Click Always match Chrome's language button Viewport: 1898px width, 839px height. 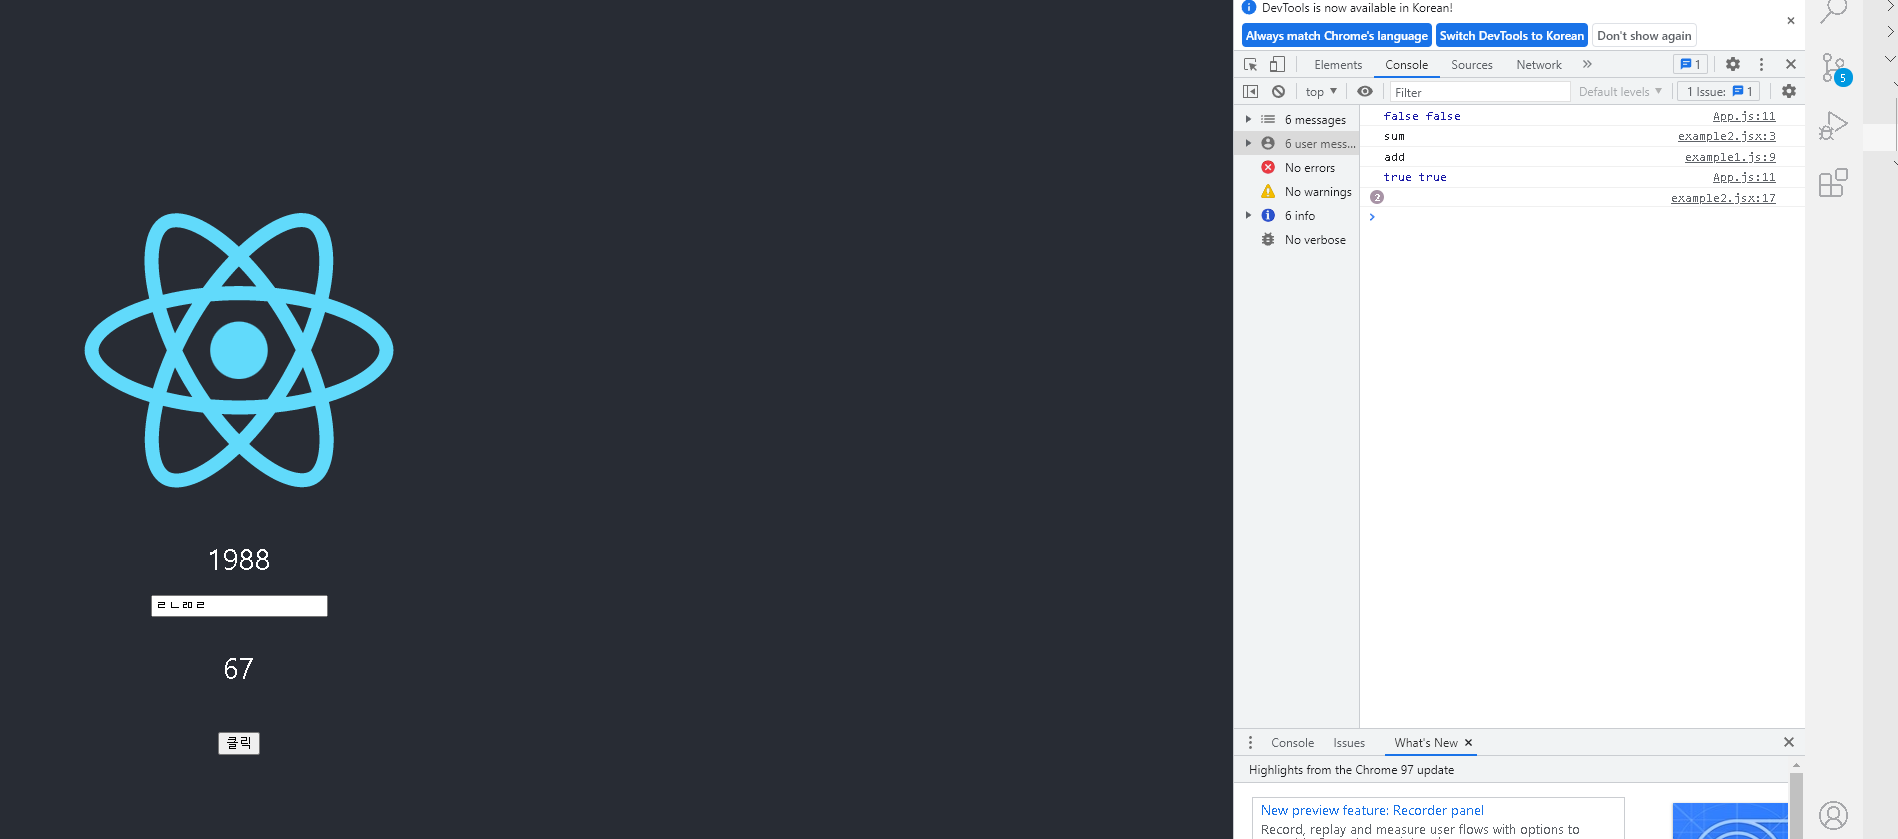tap(1337, 35)
